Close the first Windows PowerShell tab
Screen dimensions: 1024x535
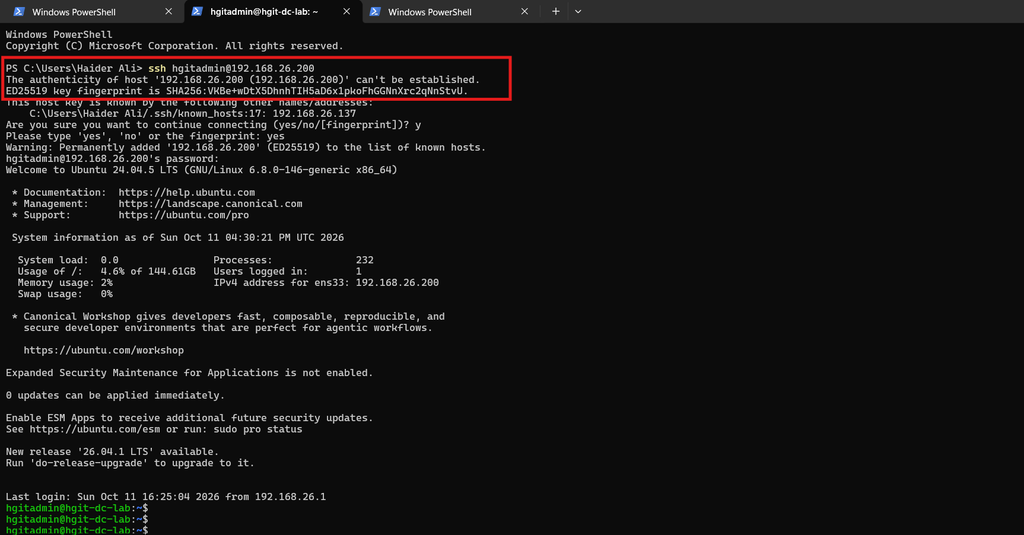(168, 12)
